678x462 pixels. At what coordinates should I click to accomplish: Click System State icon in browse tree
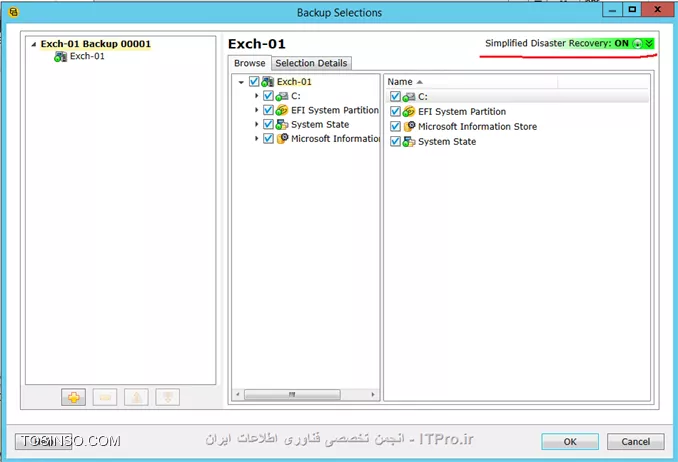coord(281,125)
